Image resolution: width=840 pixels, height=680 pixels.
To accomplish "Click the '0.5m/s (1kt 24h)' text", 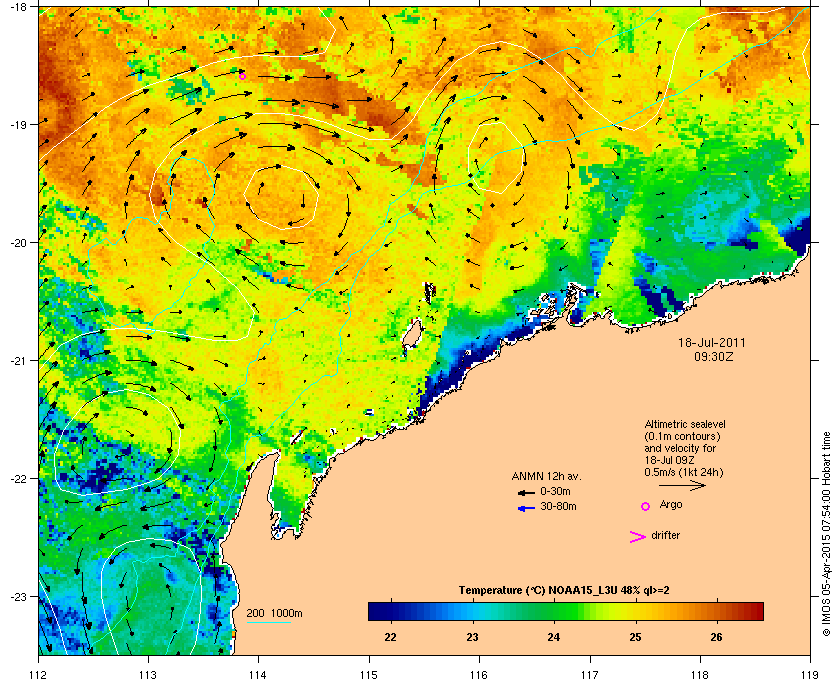I will click(684, 472).
